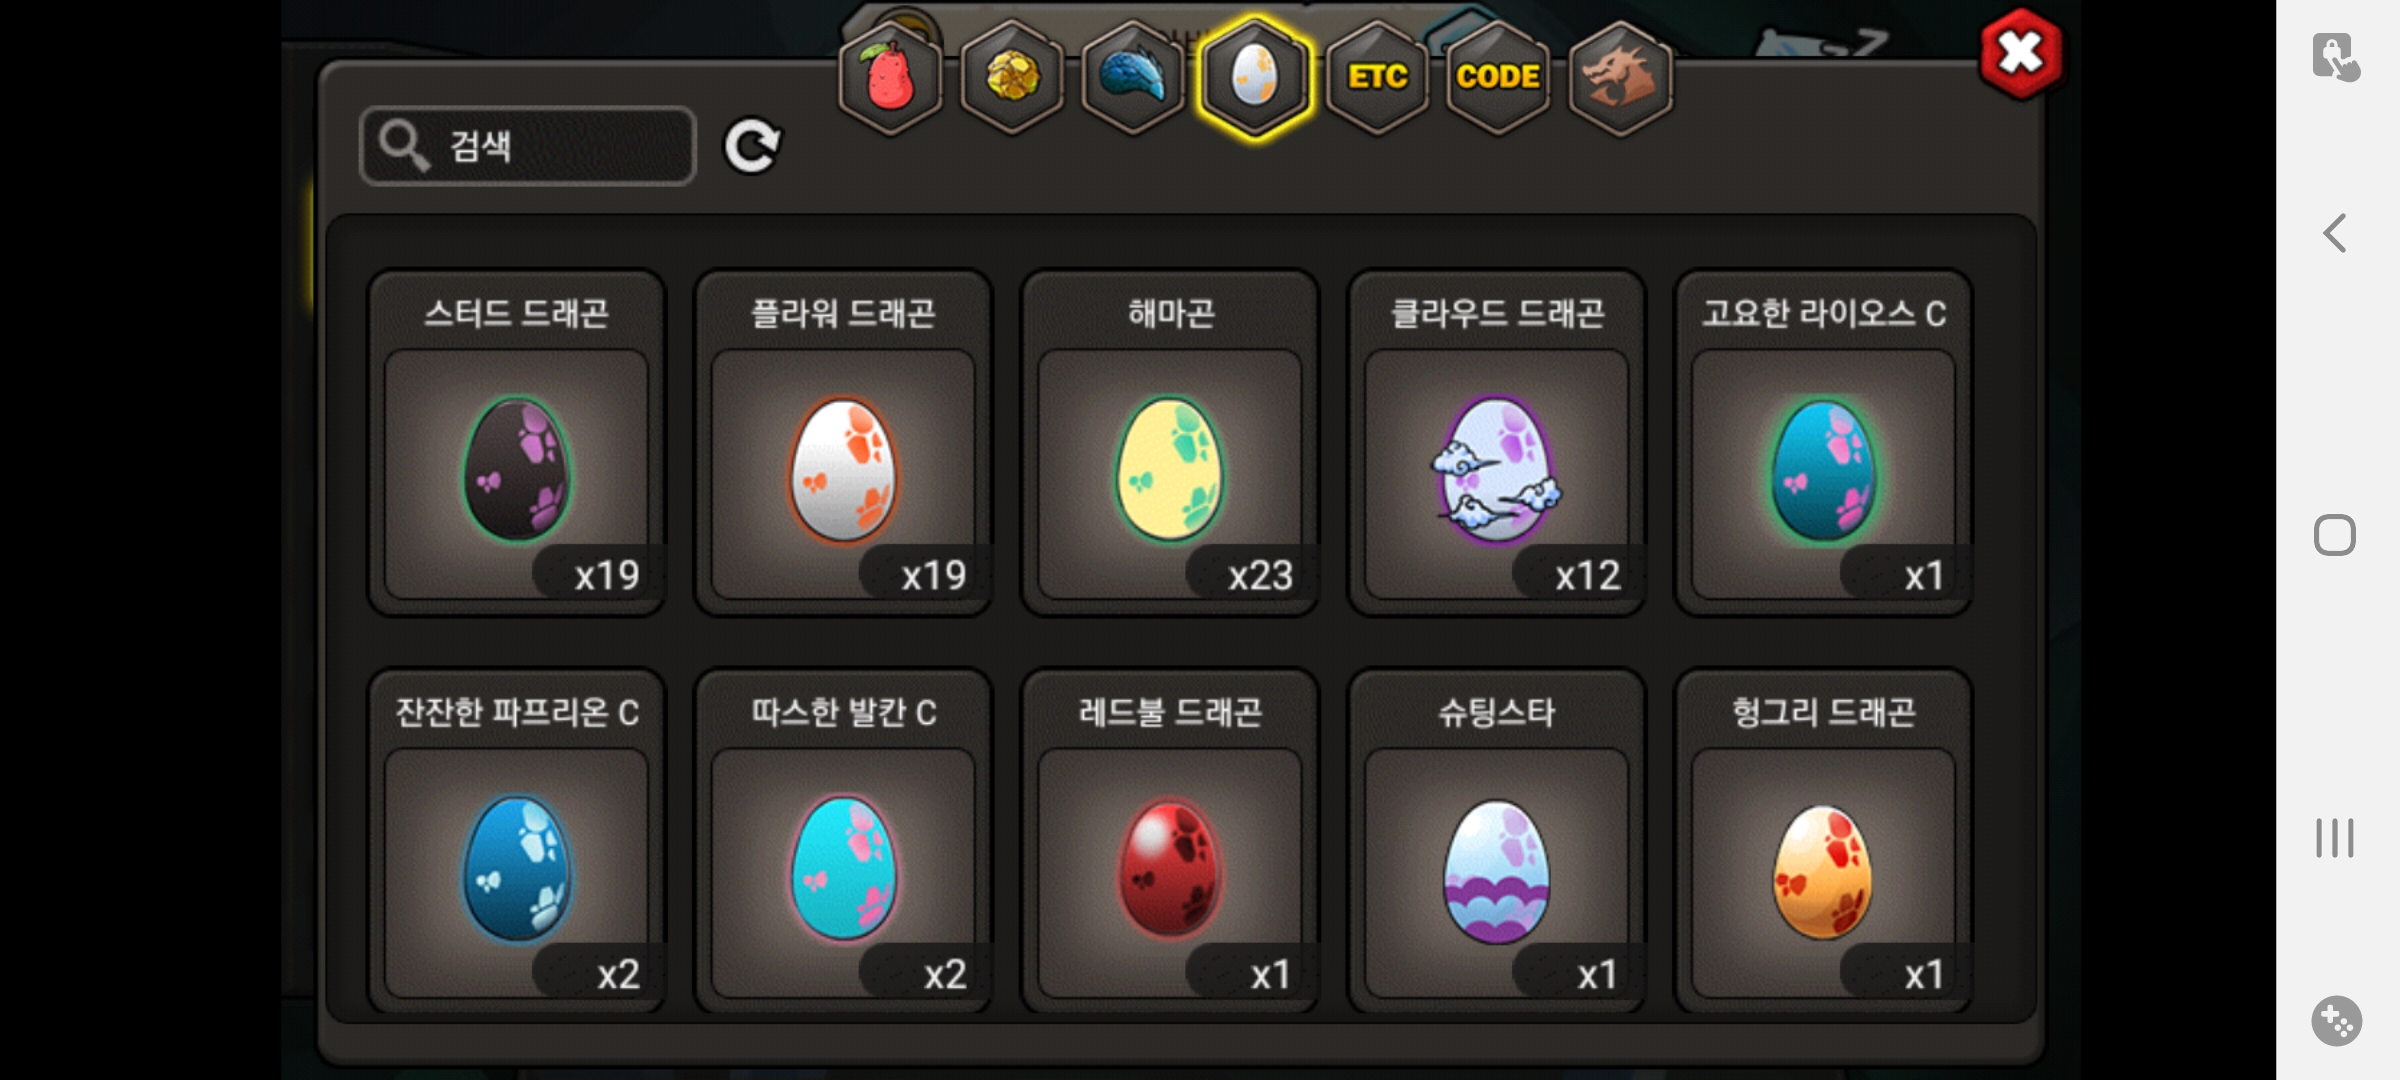
Task: Select the red 레드불 드래곤 egg
Action: click(x=1170, y=841)
